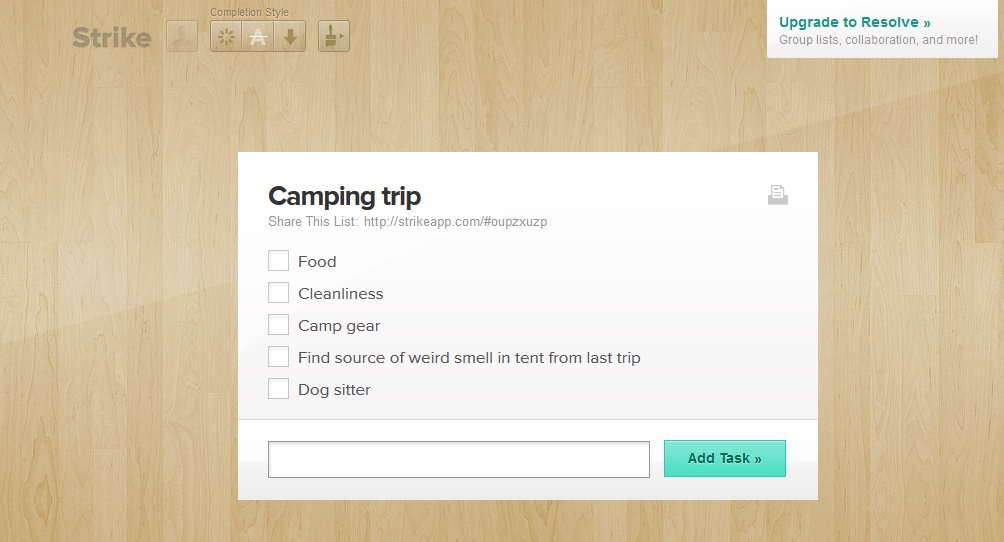
Task: Check off the Dog sitter task
Action: 278,389
